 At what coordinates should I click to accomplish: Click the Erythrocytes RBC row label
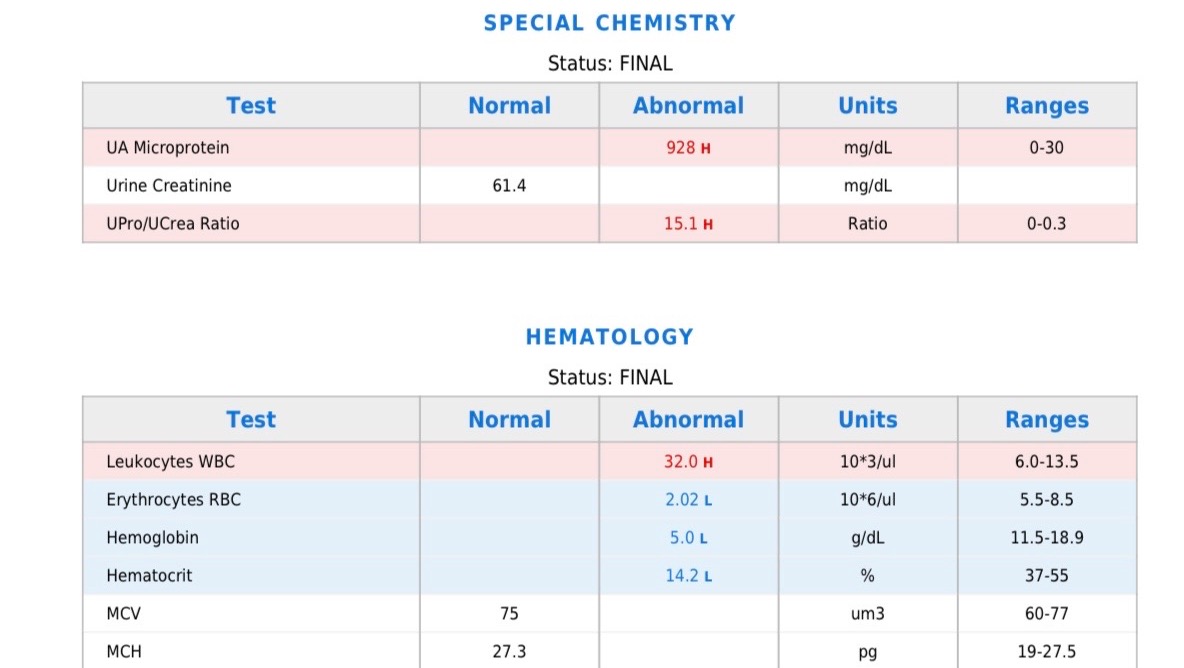point(174,500)
